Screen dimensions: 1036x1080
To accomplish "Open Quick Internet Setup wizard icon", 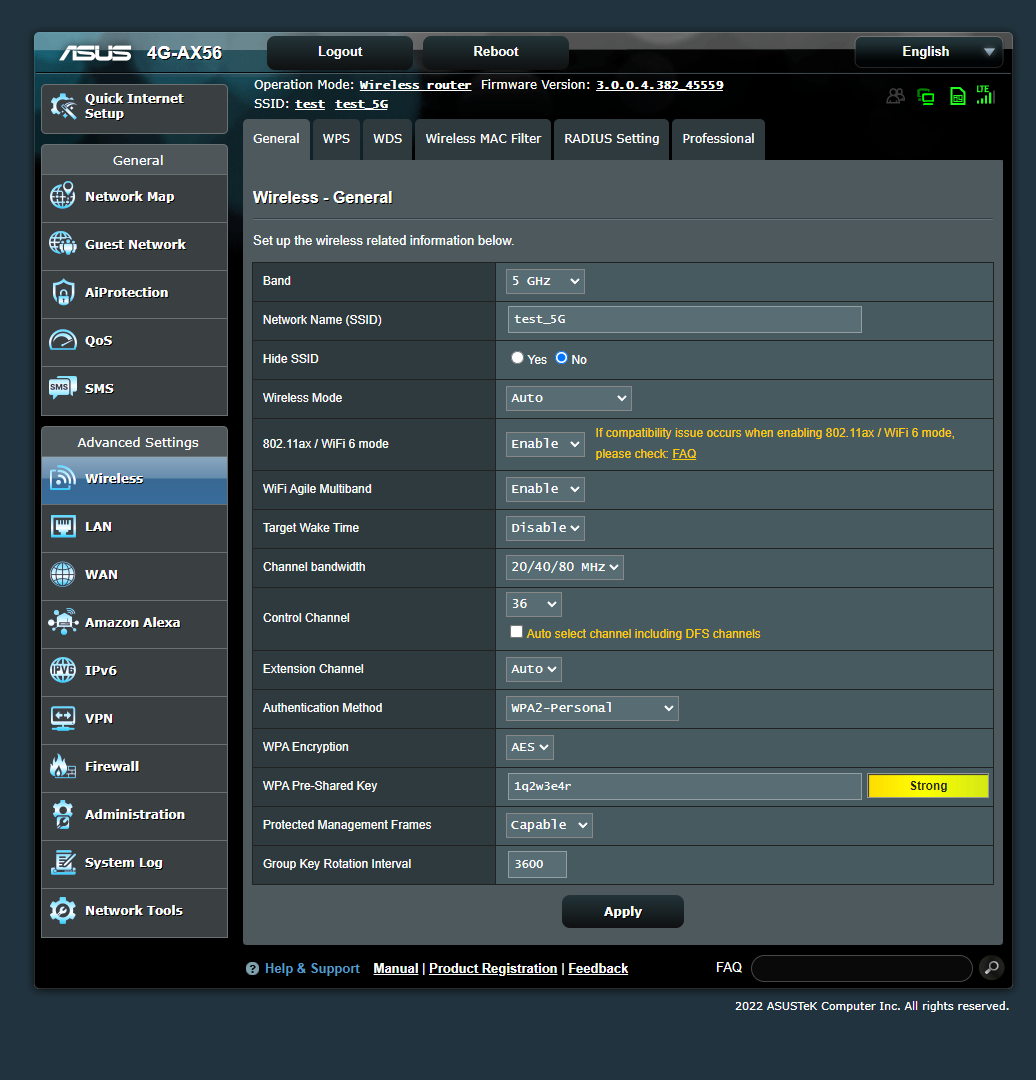I will tap(63, 106).
